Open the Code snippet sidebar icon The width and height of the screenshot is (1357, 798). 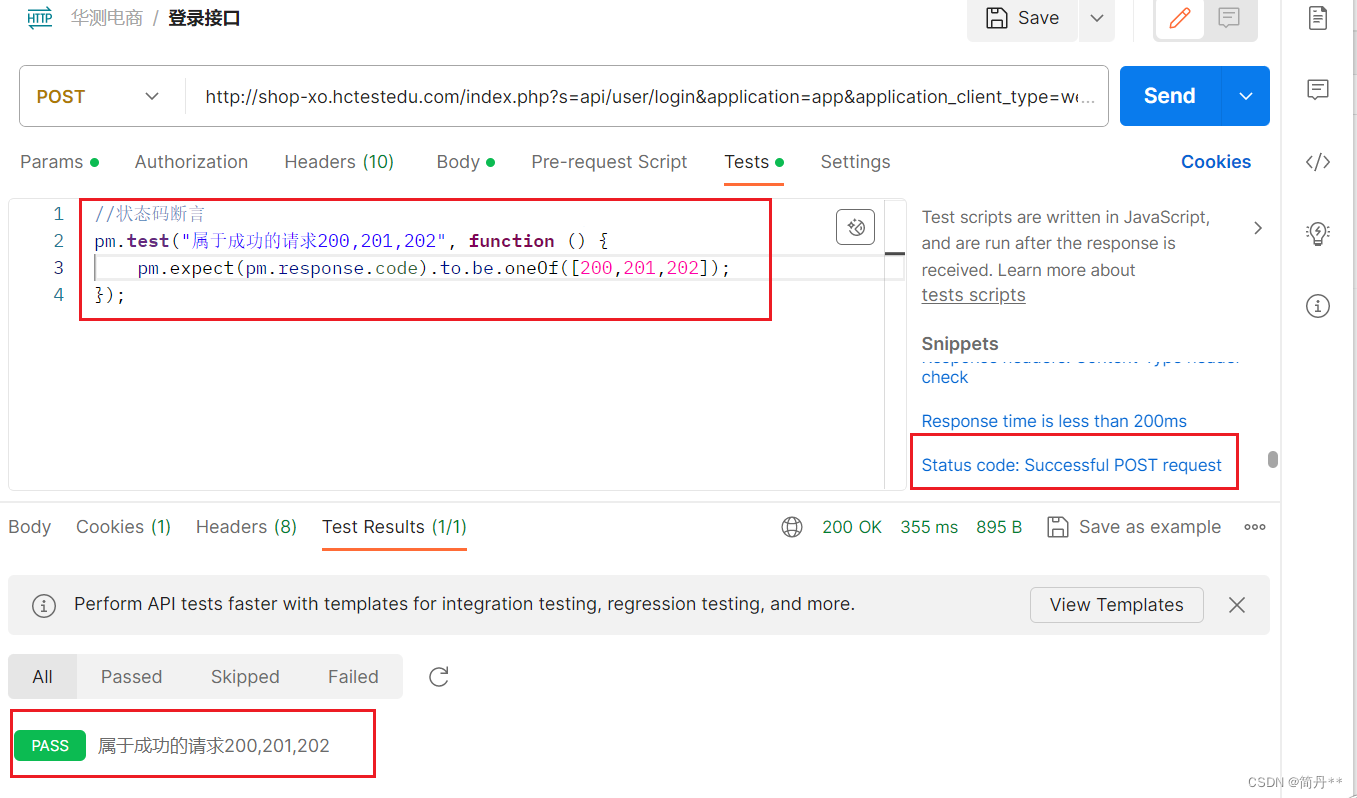point(1318,162)
